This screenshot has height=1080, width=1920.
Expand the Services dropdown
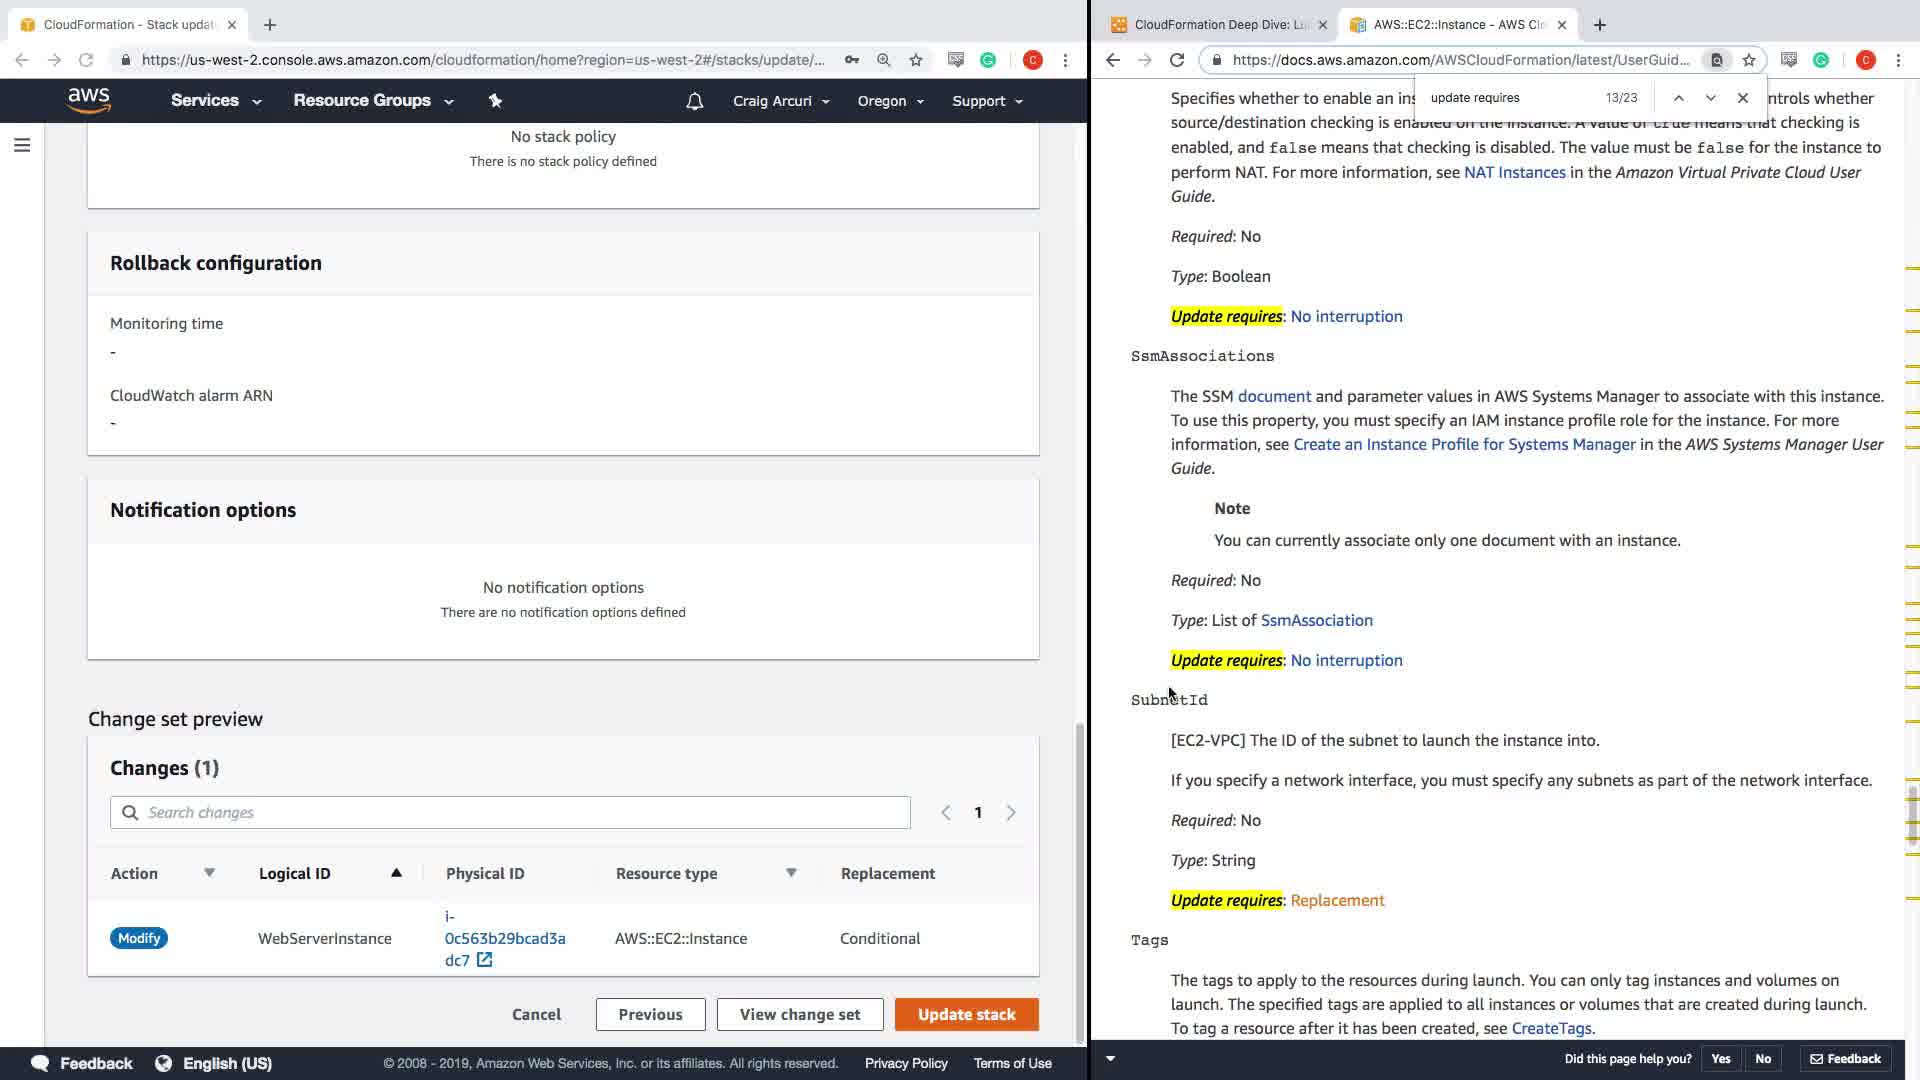click(x=215, y=100)
